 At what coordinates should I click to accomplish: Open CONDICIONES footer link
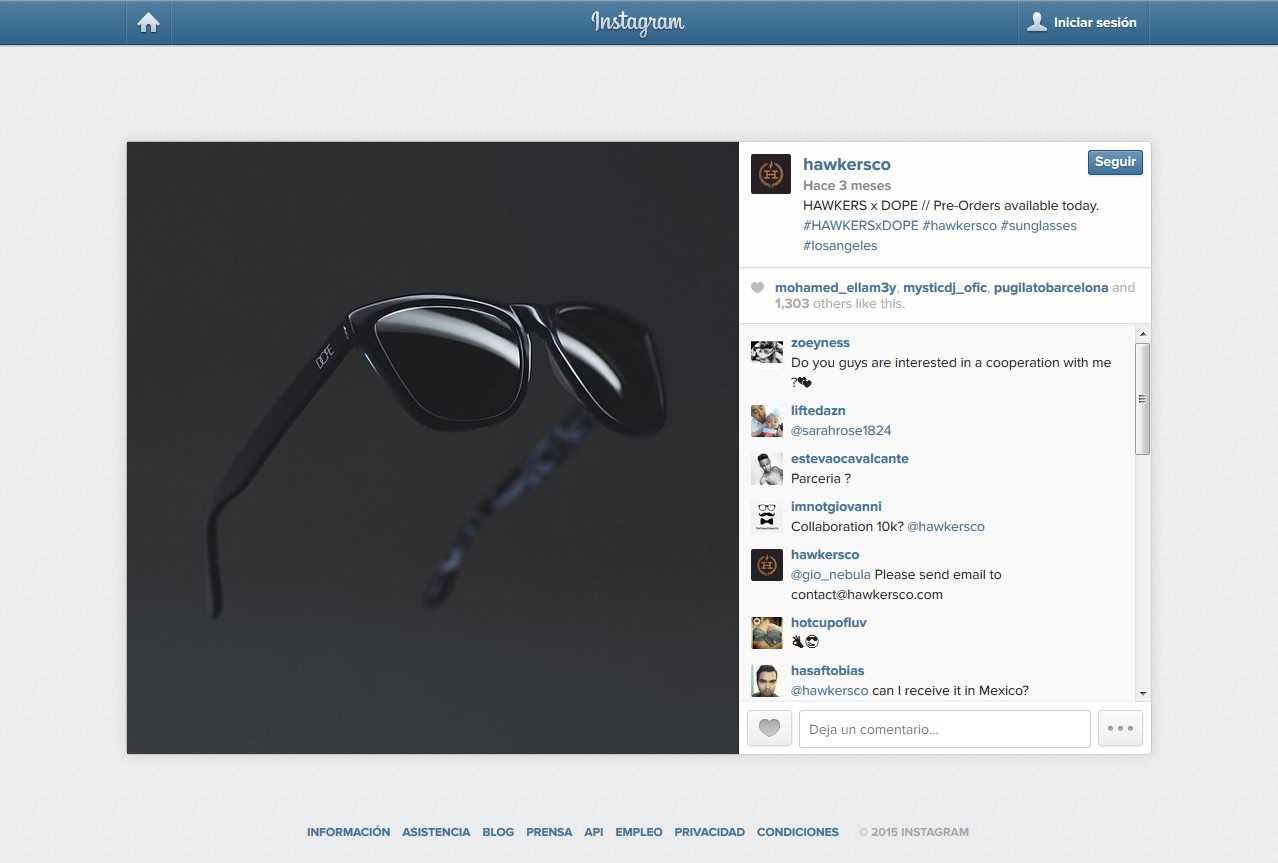click(x=798, y=832)
